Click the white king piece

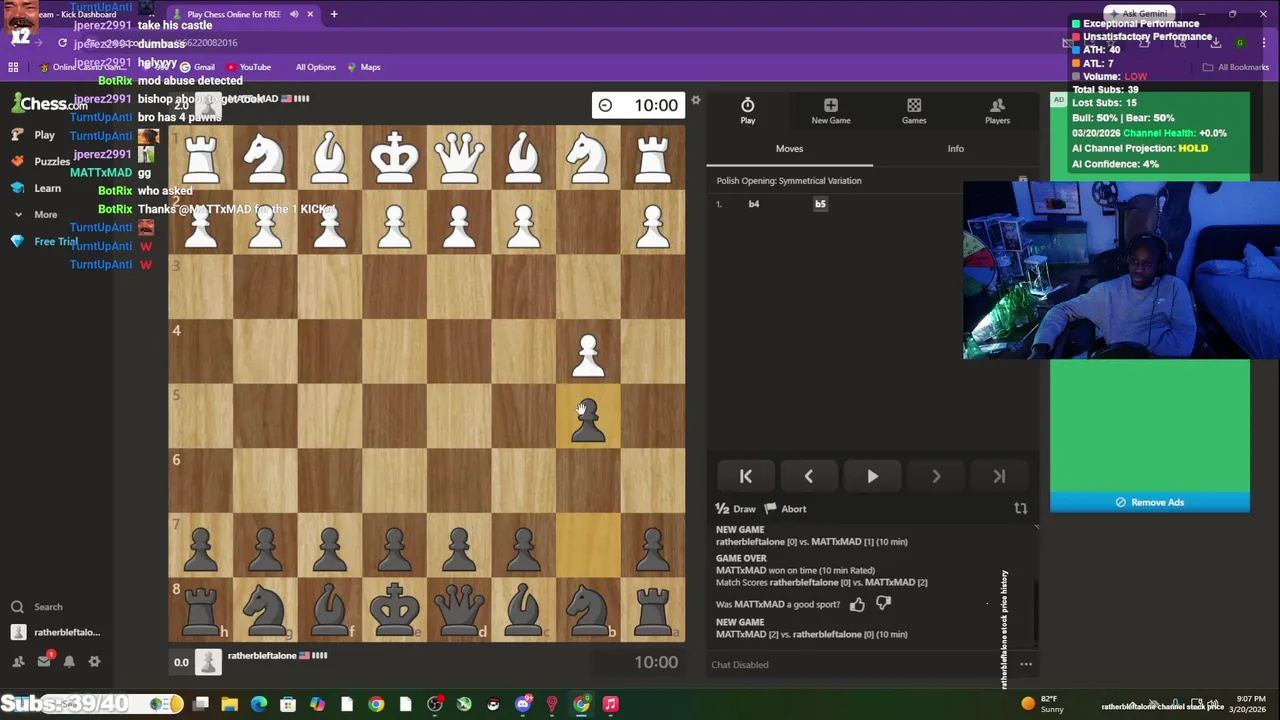click(x=394, y=157)
